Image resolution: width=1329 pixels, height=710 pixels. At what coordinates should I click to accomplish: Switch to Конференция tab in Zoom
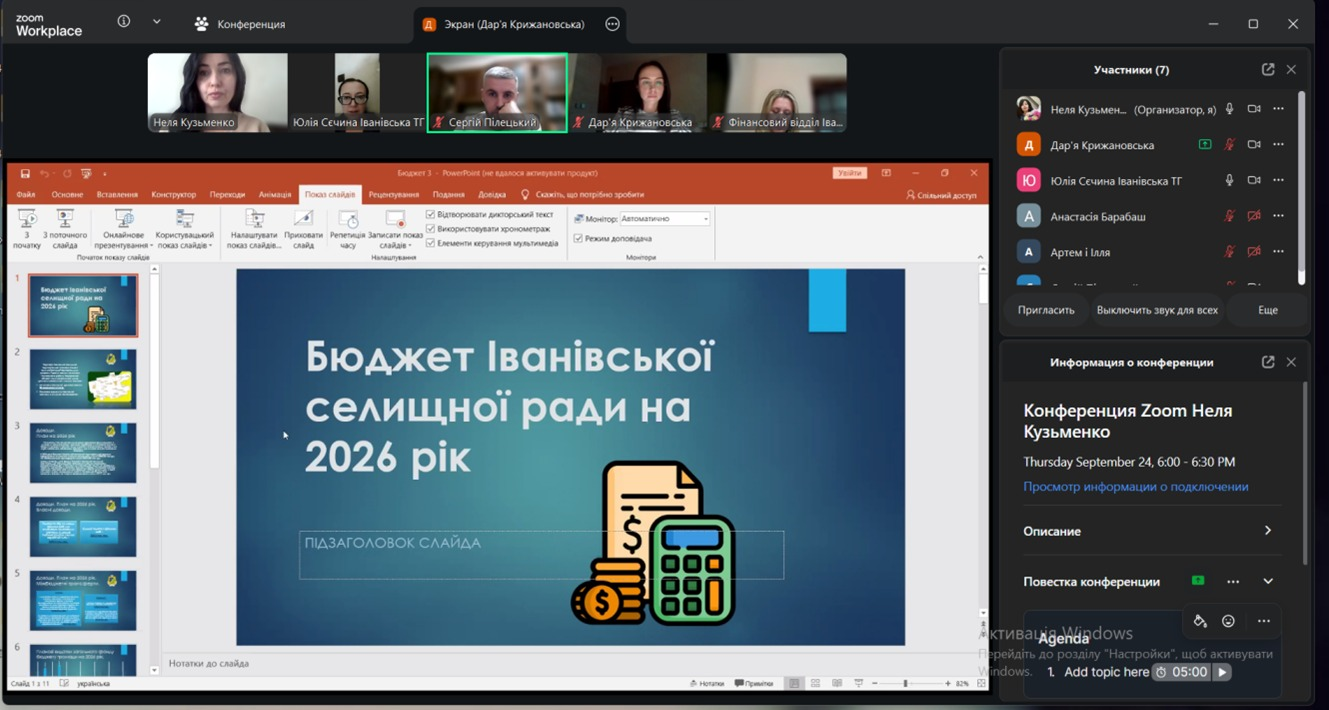tap(240, 24)
